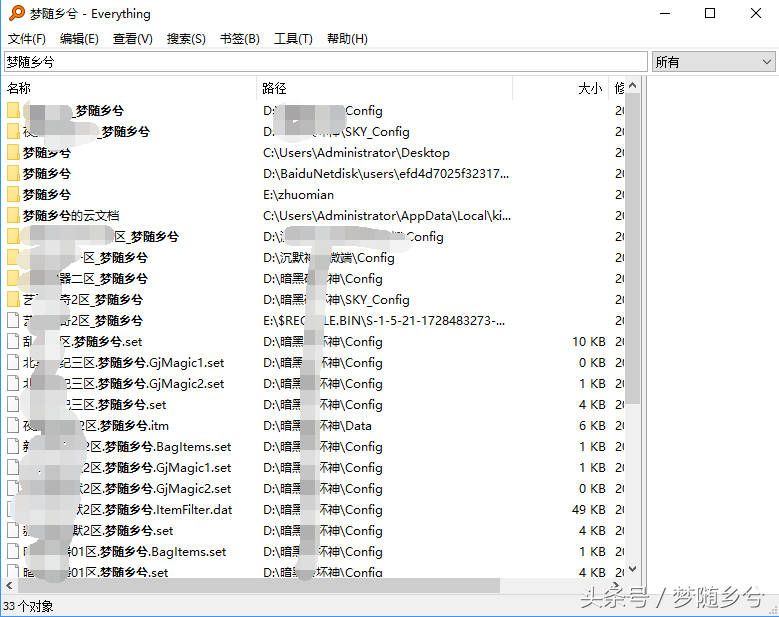779x617 pixels.
Task: Select folder icon of BaiduNetdisk 梦随乡兮 row
Action: pos(13,173)
